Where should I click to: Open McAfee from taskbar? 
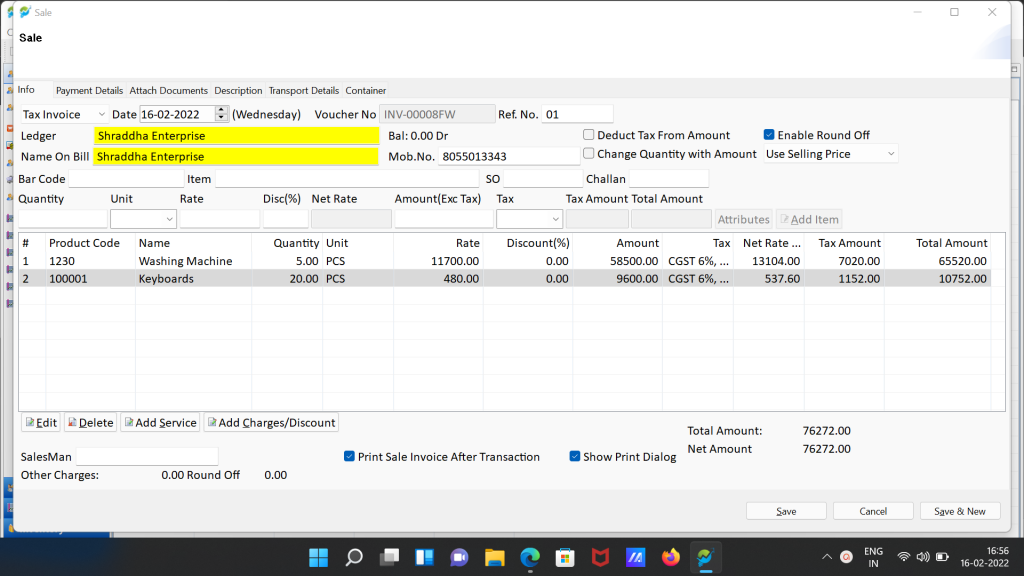pyautogui.click(x=601, y=557)
